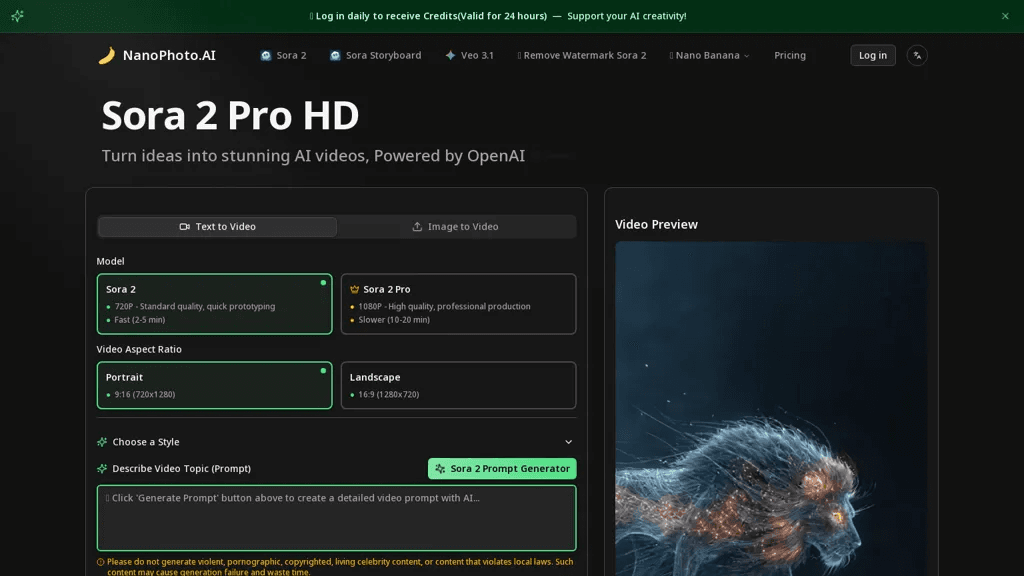The height and width of the screenshot is (576, 1024).
Task: Click the wand icon in Sora 2 Prompt Generator
Action: click(440, 469)
